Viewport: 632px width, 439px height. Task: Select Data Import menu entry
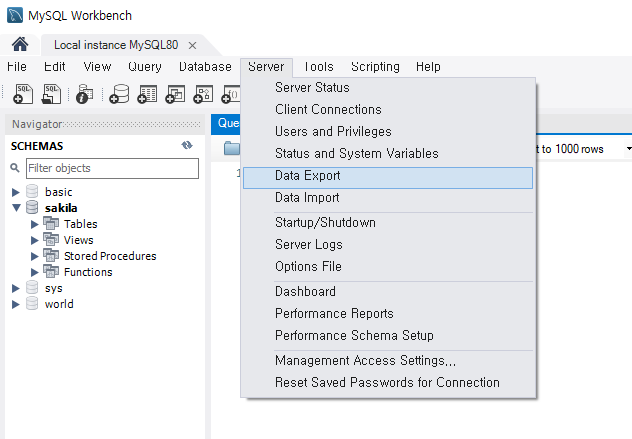(x=388, y=198)
